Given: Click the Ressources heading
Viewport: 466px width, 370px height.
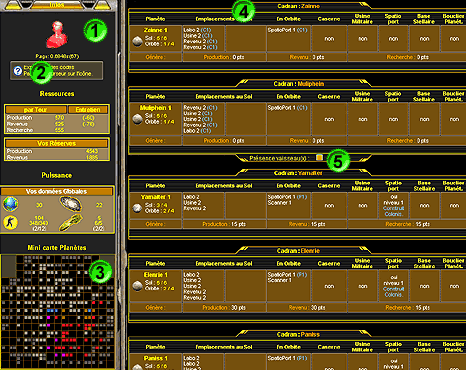Looking at the screenshot, I should (57, 94).
